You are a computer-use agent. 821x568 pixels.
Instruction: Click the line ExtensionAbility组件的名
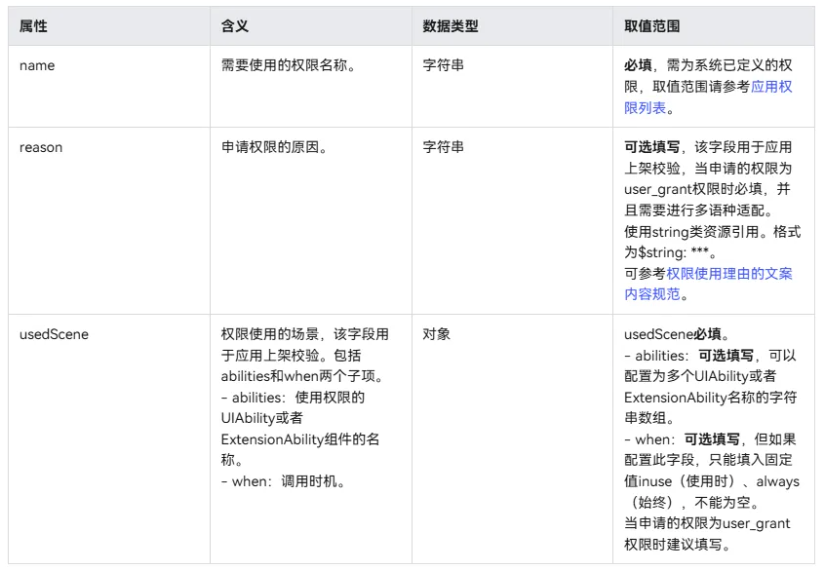pyautogui.click(x=300, y=440)
